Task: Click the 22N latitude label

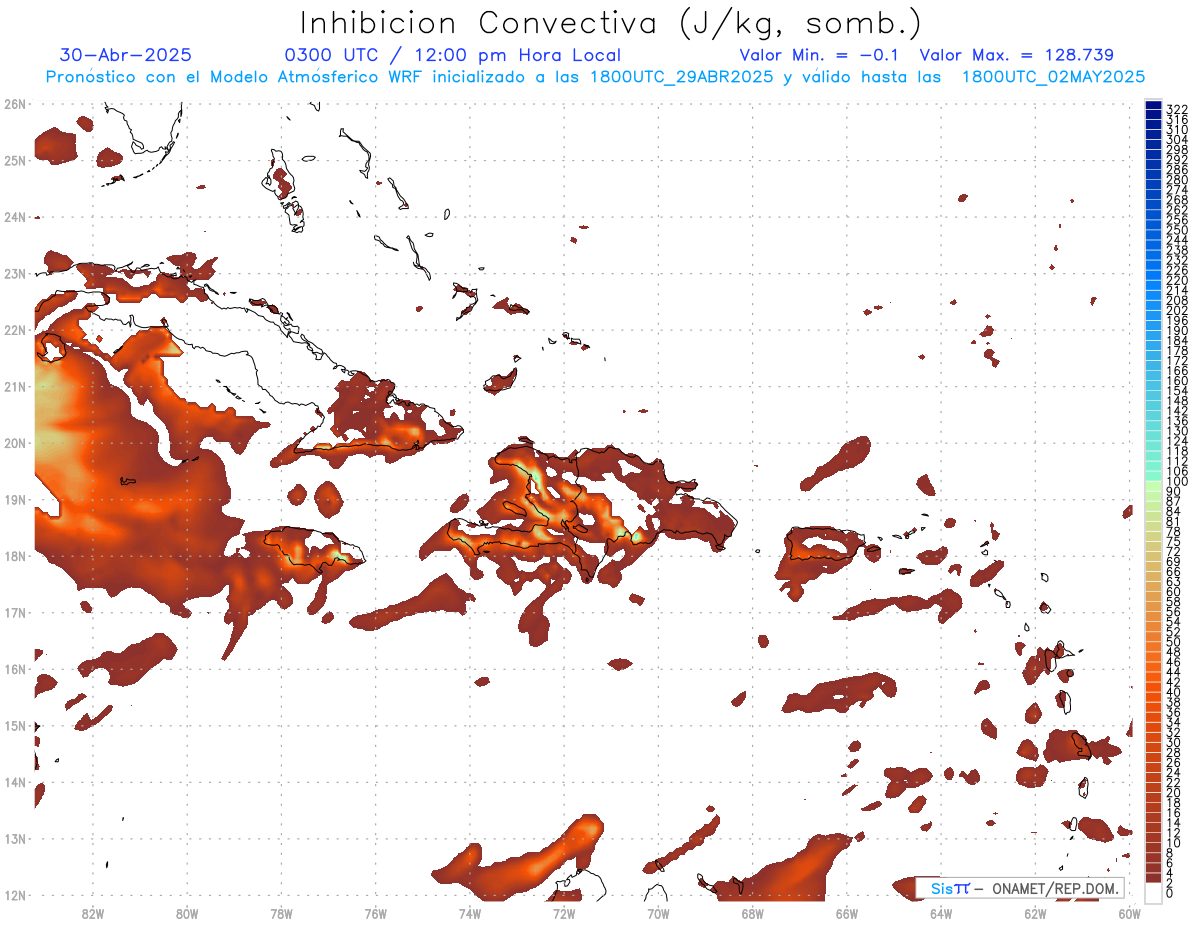Action: coord(15,330)
